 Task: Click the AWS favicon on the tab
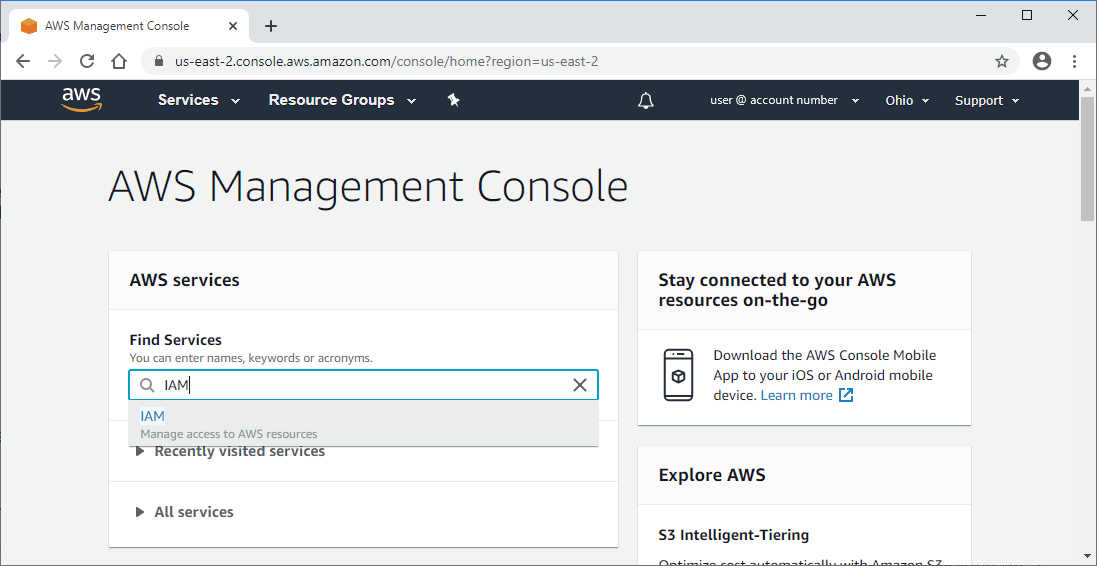click(x=29, y=26)
